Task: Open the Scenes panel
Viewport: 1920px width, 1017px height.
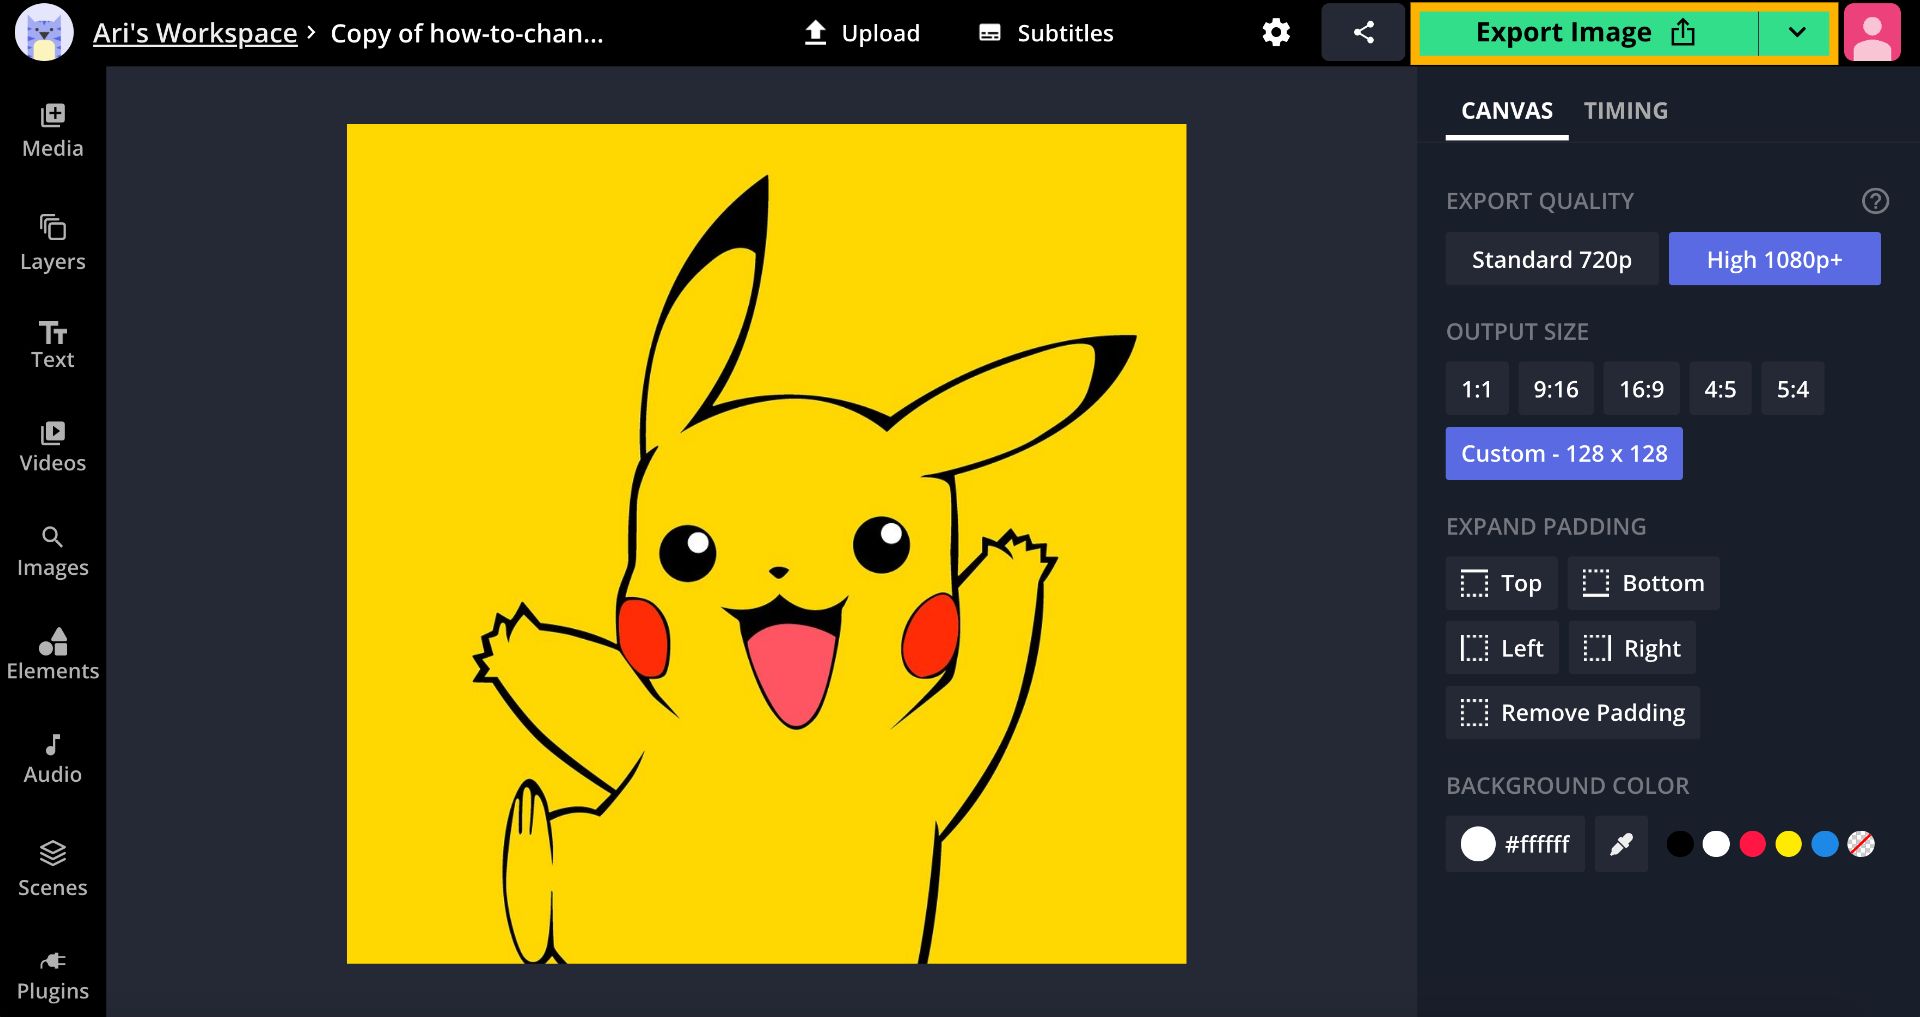Action: 52,868
